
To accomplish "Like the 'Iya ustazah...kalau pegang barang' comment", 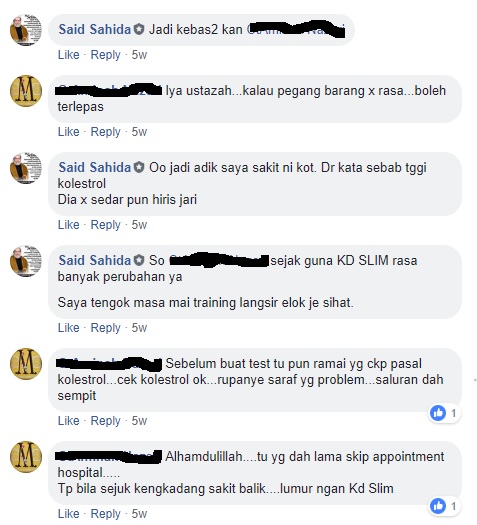I will [x=69, y=132].
